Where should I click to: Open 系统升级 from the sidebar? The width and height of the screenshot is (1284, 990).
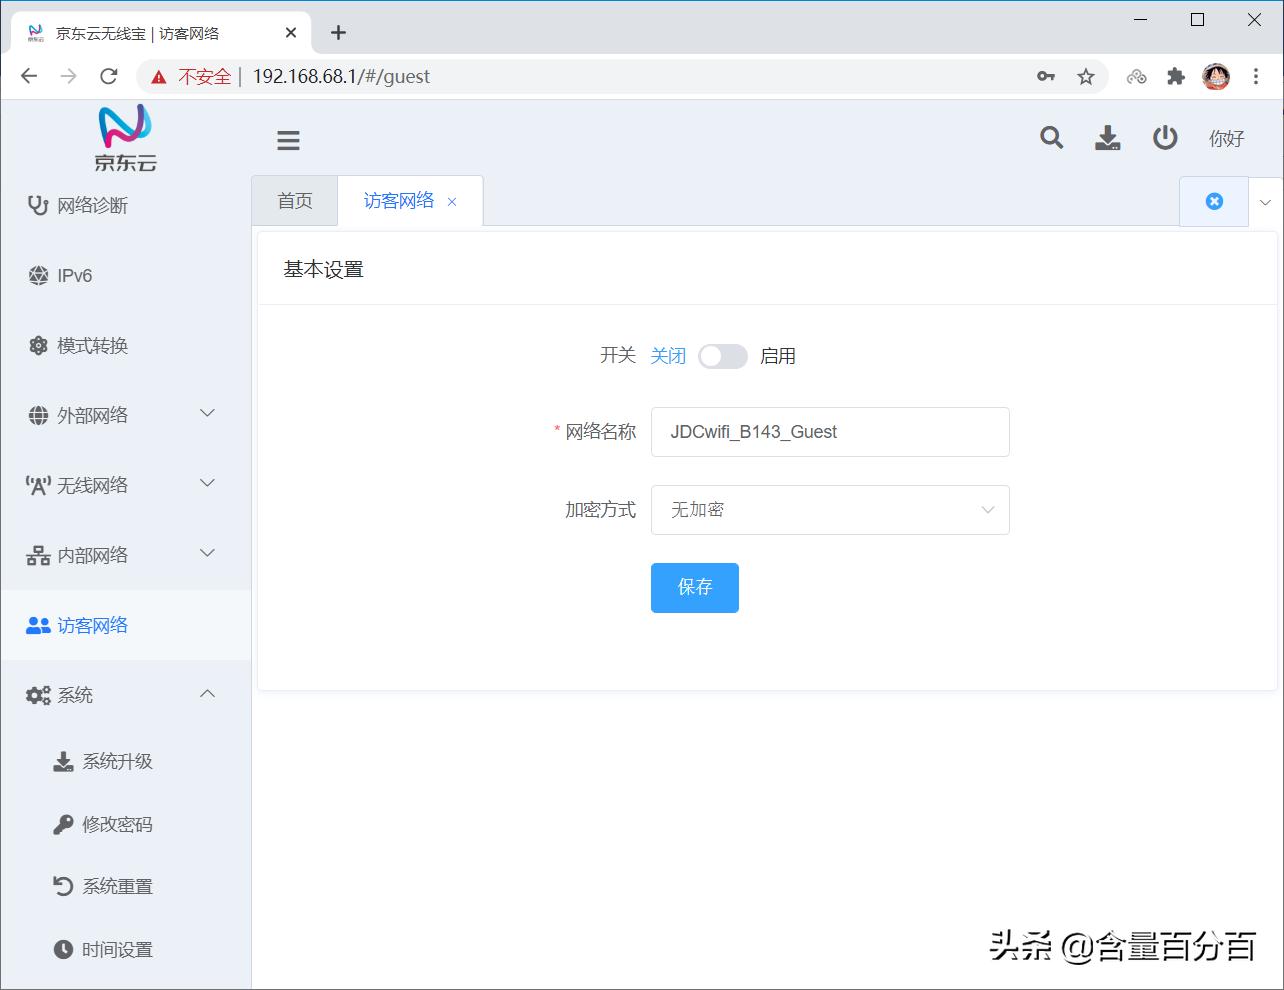[x=116, y=761]
